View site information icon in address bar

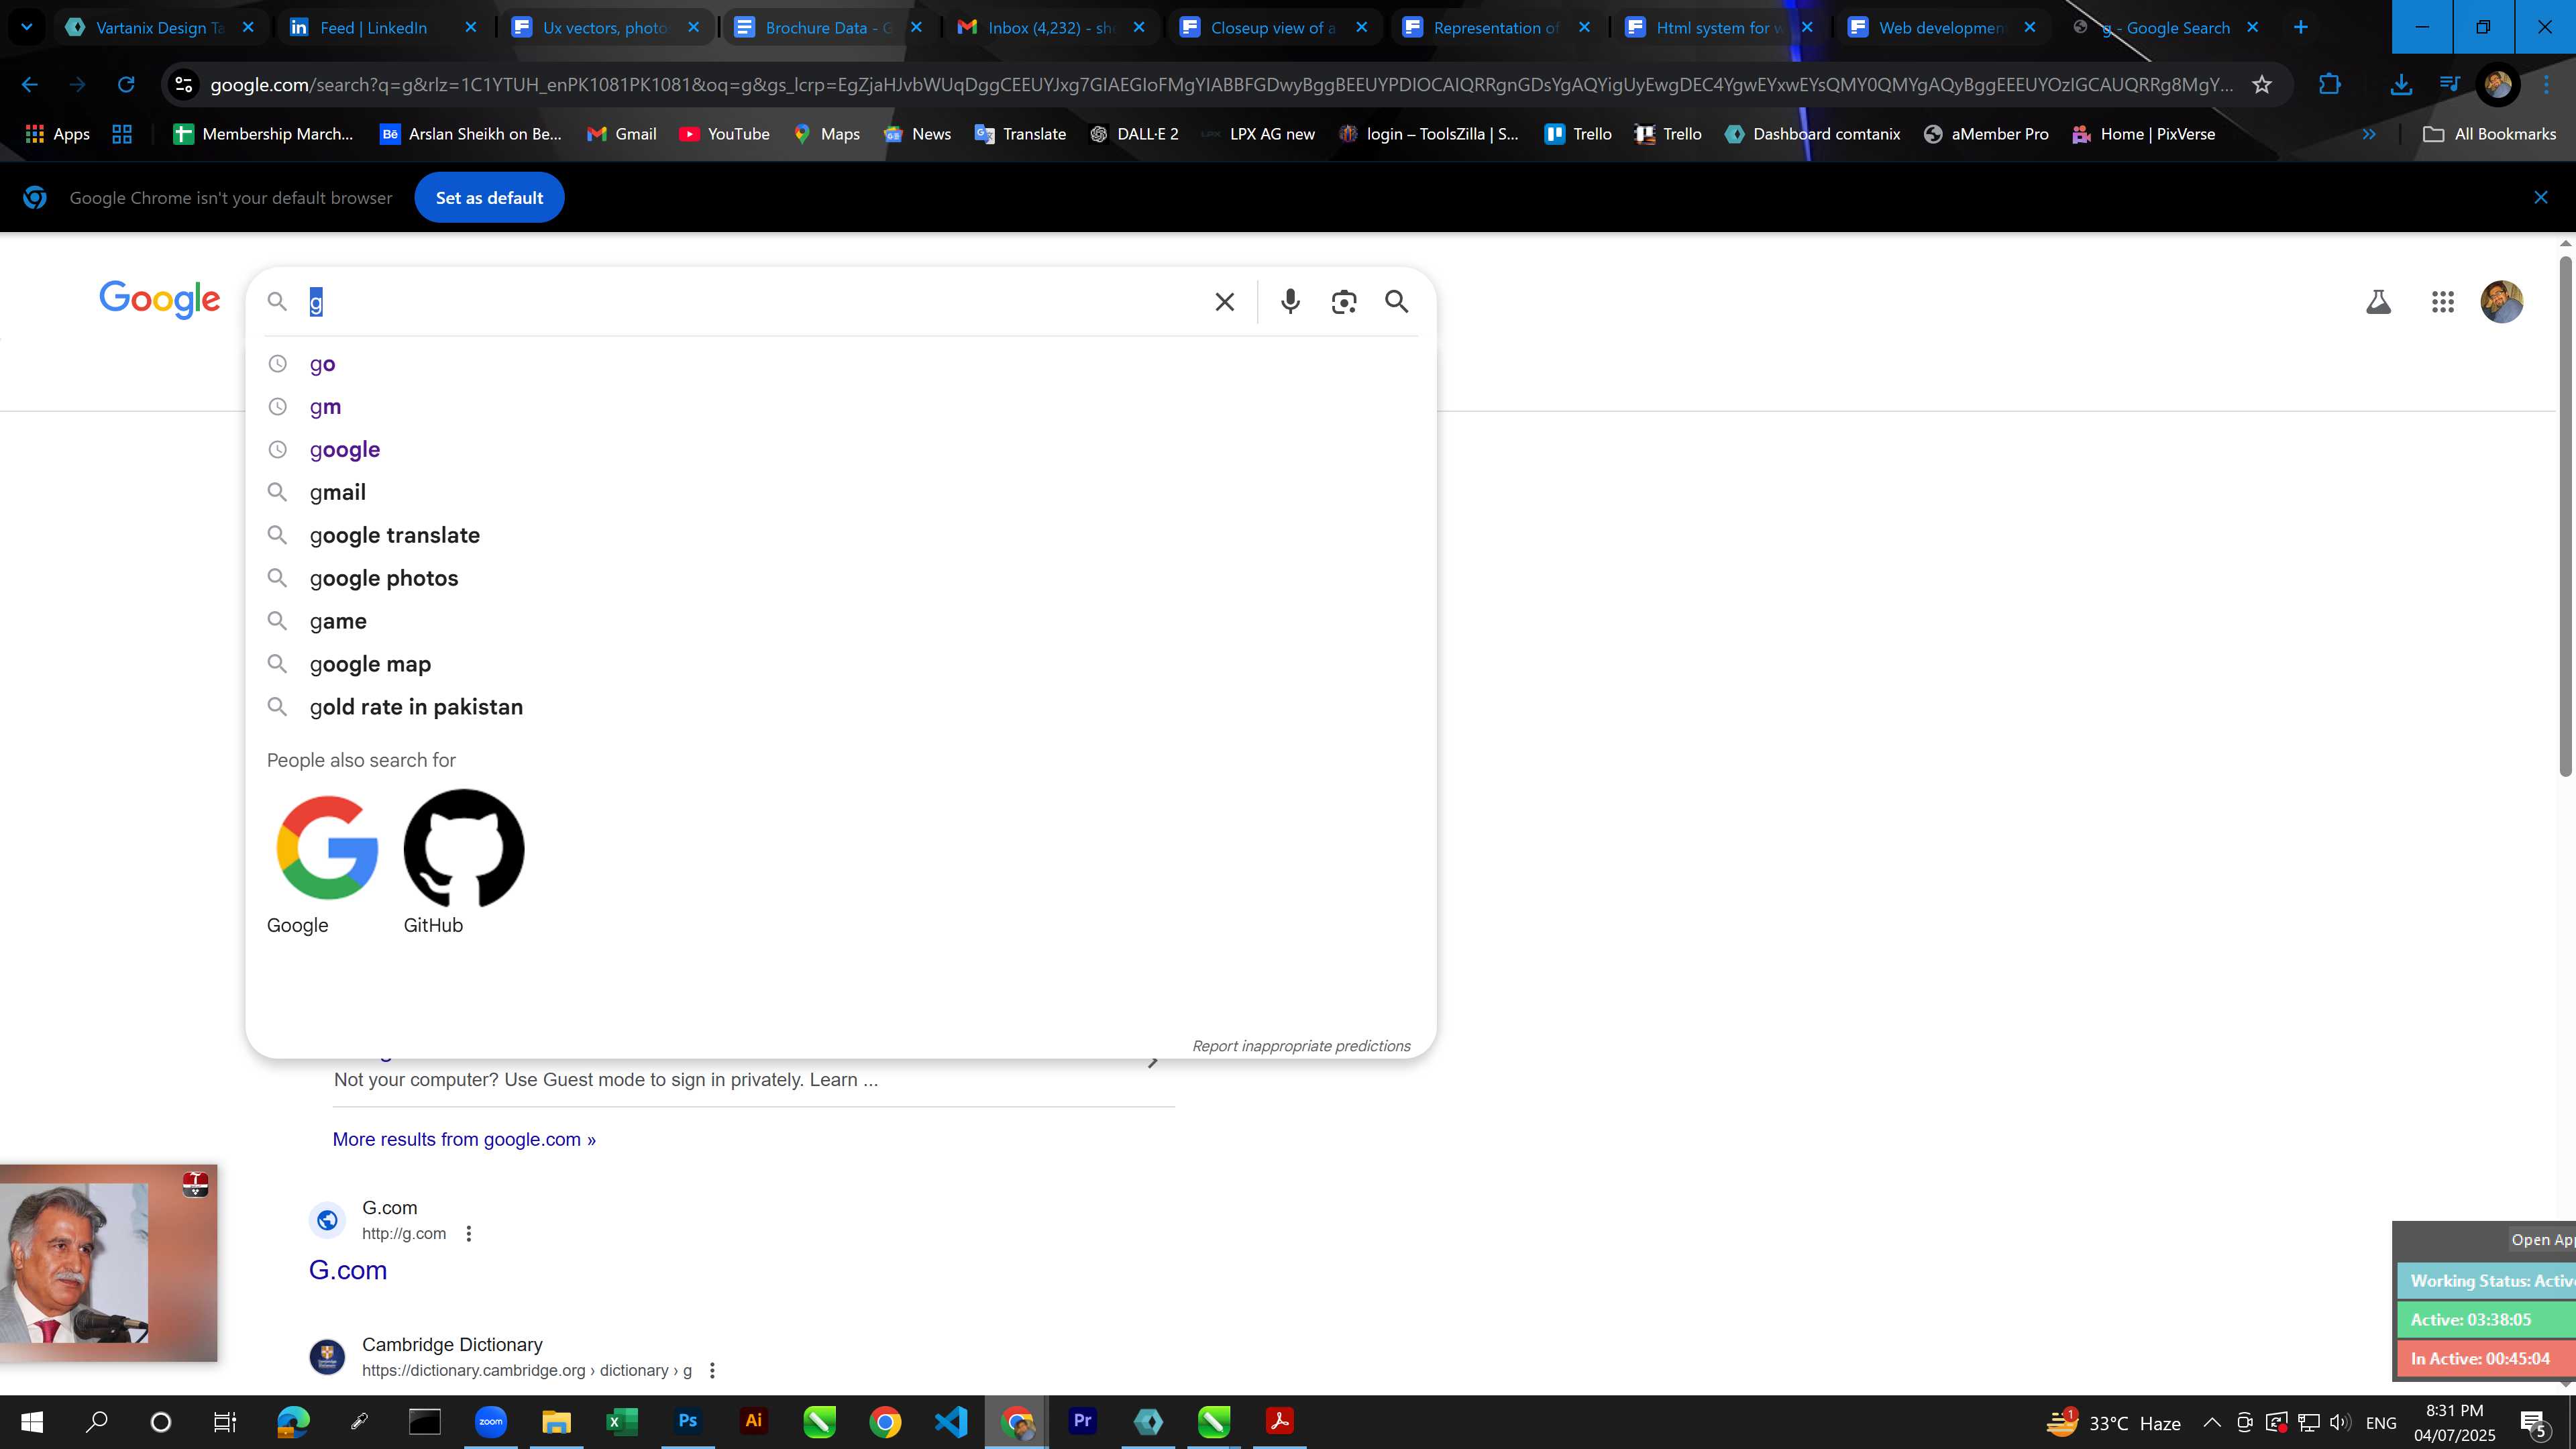coord(184,85)
